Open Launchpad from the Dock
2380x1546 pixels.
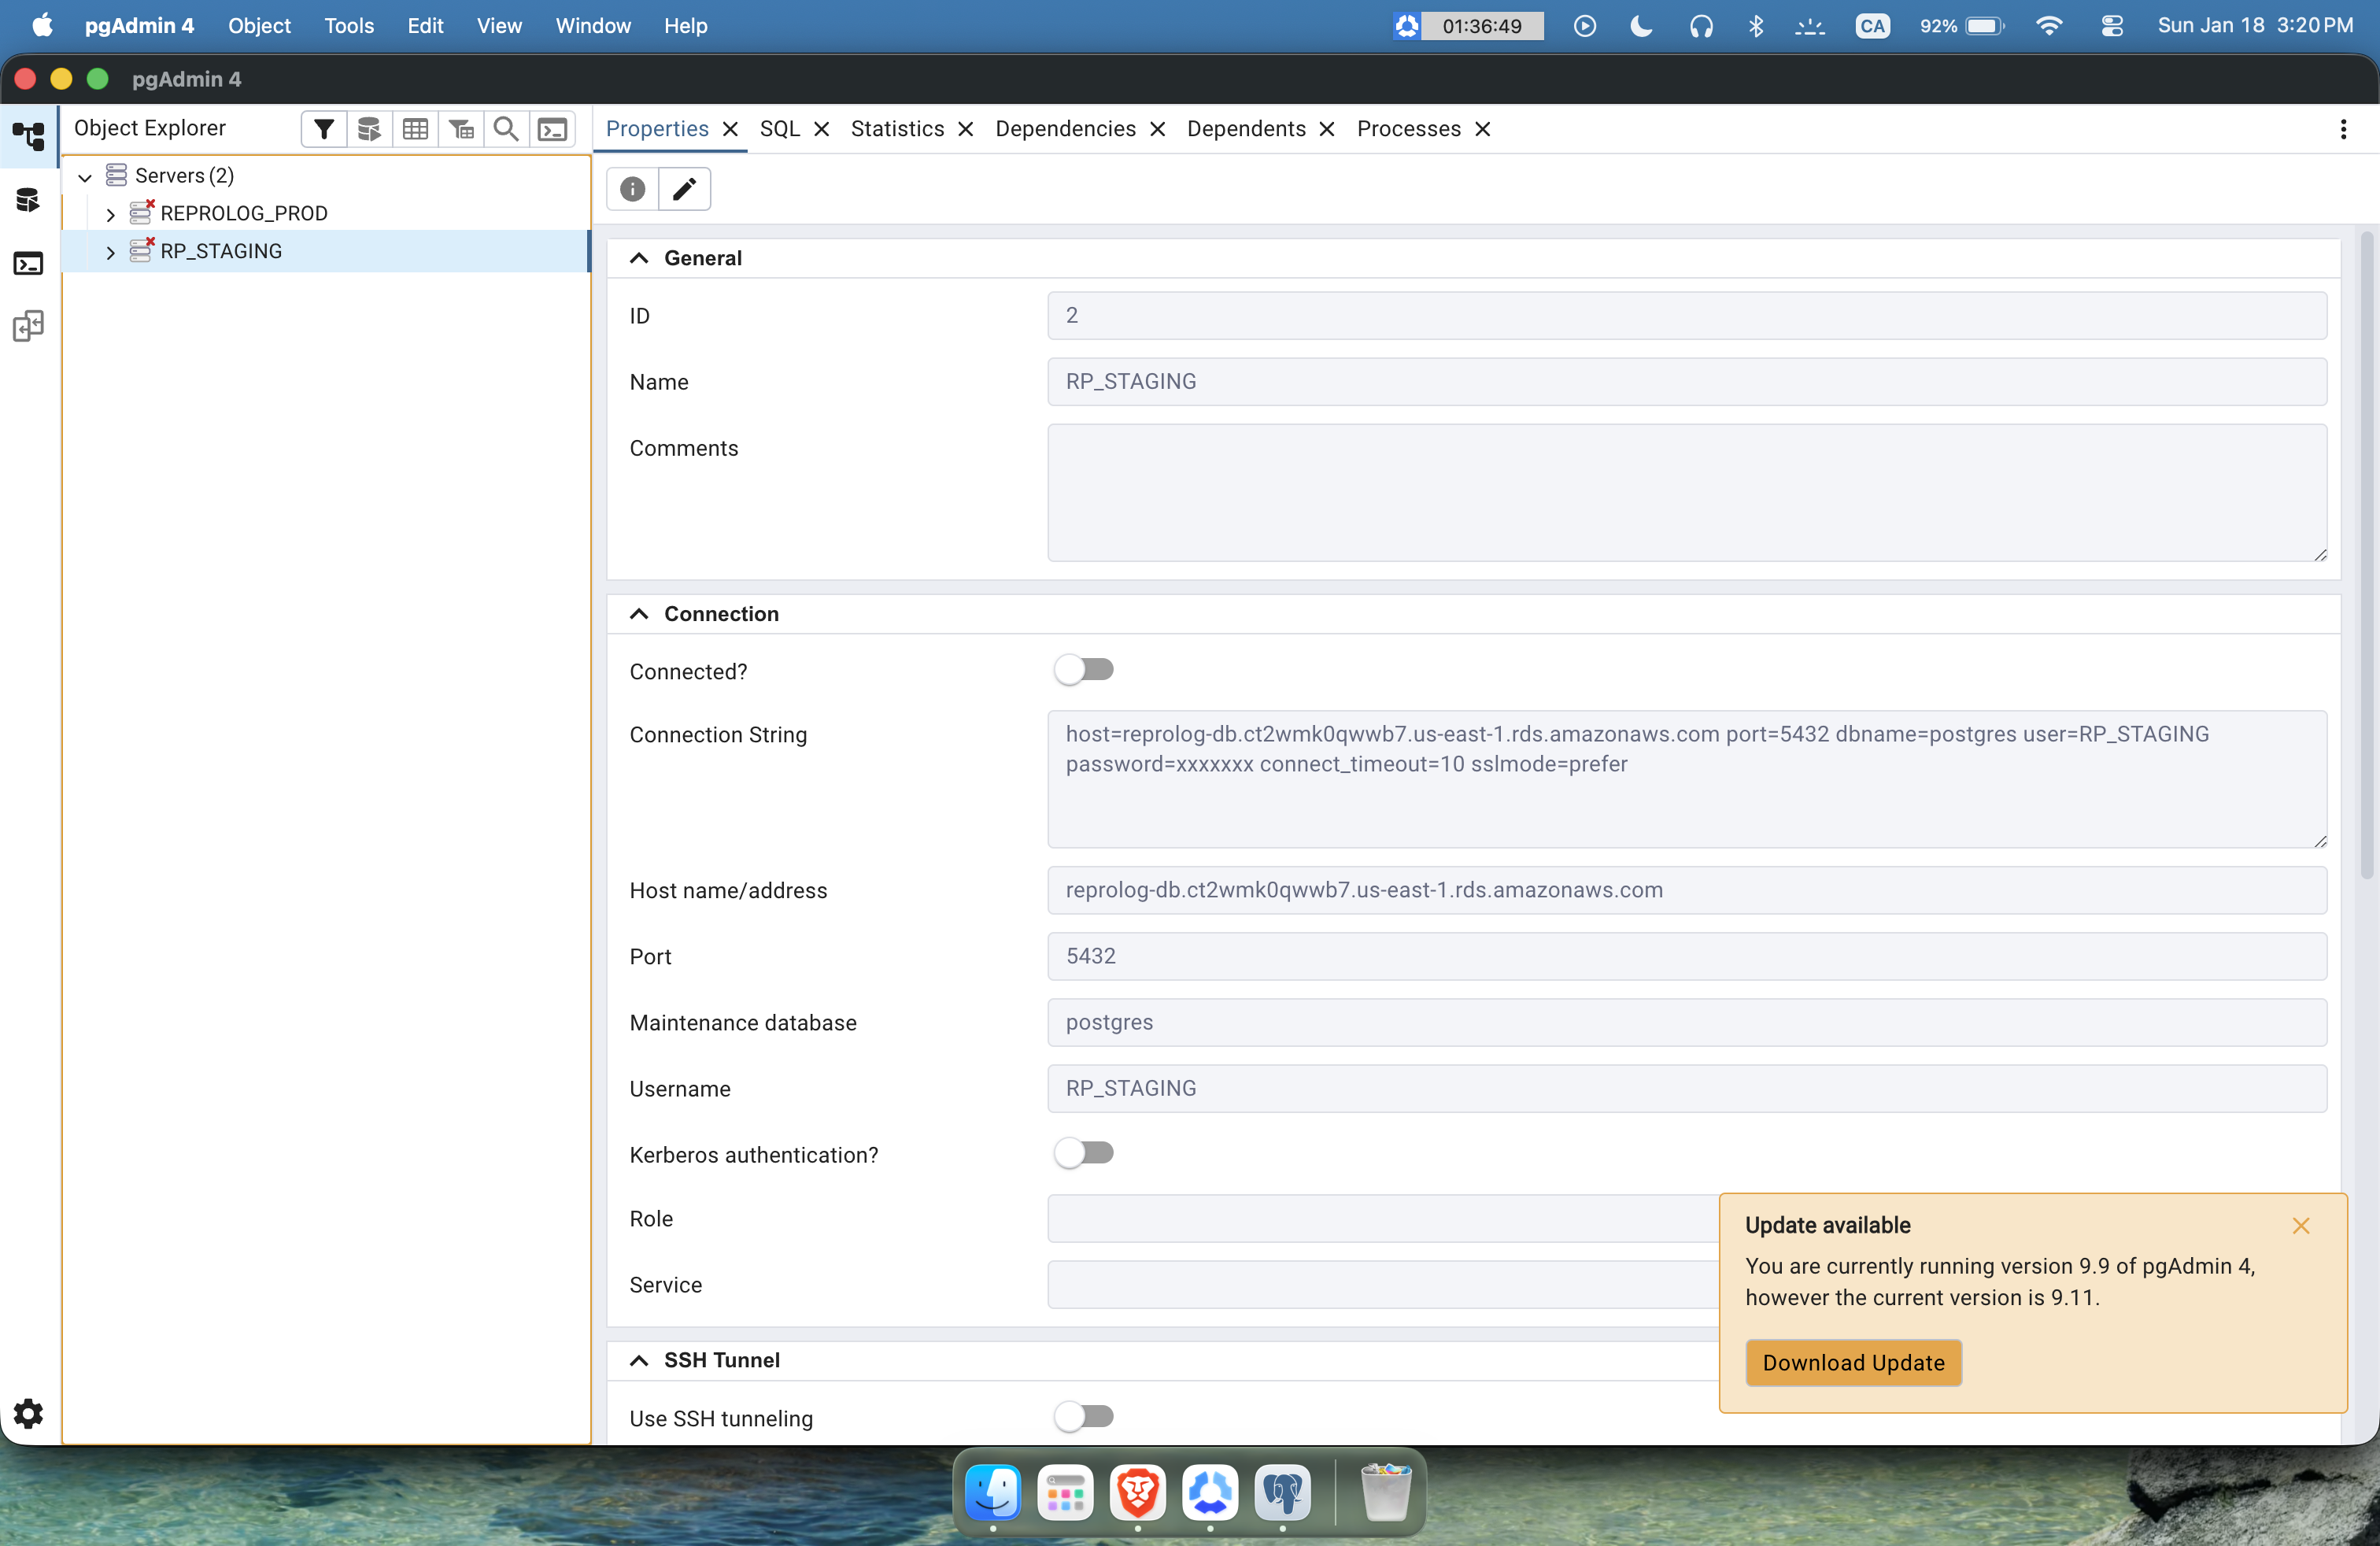pyautogui.click(x=1065, y=1493)
